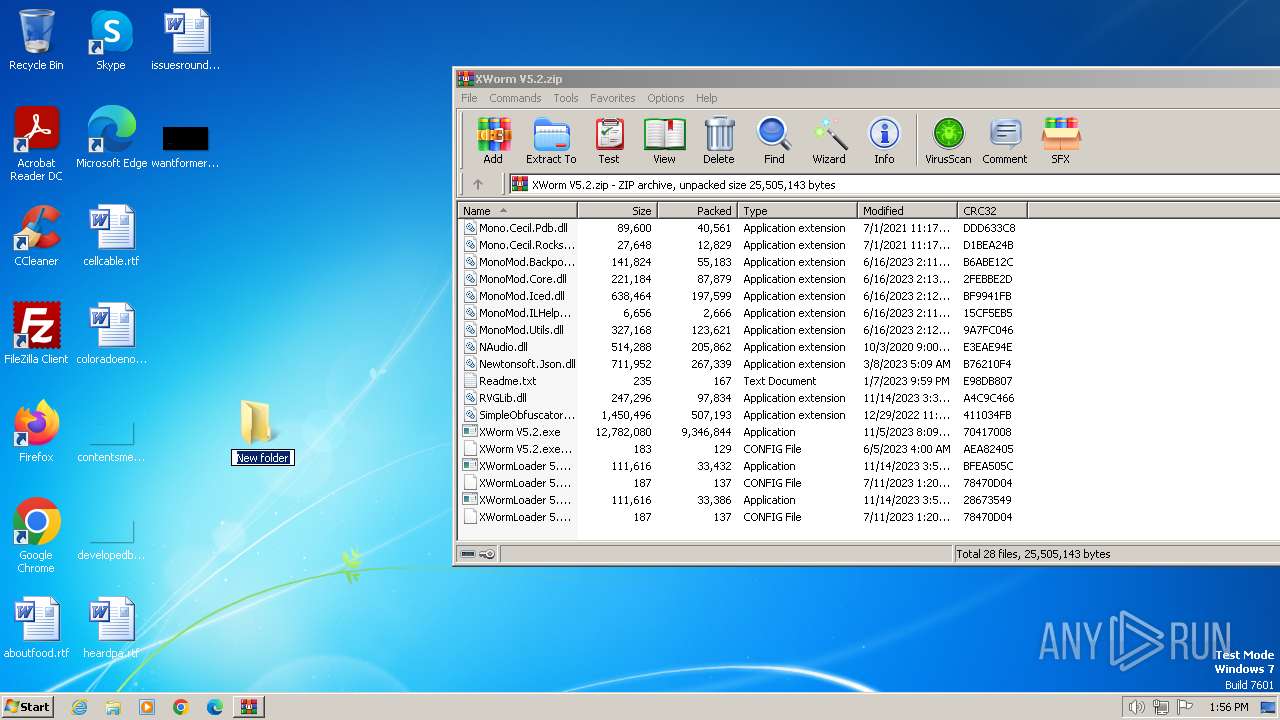The image size is (1280, 720).
Task: Open Internet Explorer from the taskbar
Action: pyautogui.click(x=79, y=707)
